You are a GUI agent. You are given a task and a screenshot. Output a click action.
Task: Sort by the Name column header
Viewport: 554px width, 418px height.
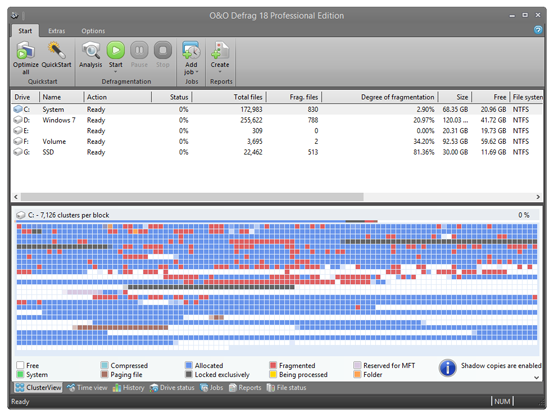[61, 97]
